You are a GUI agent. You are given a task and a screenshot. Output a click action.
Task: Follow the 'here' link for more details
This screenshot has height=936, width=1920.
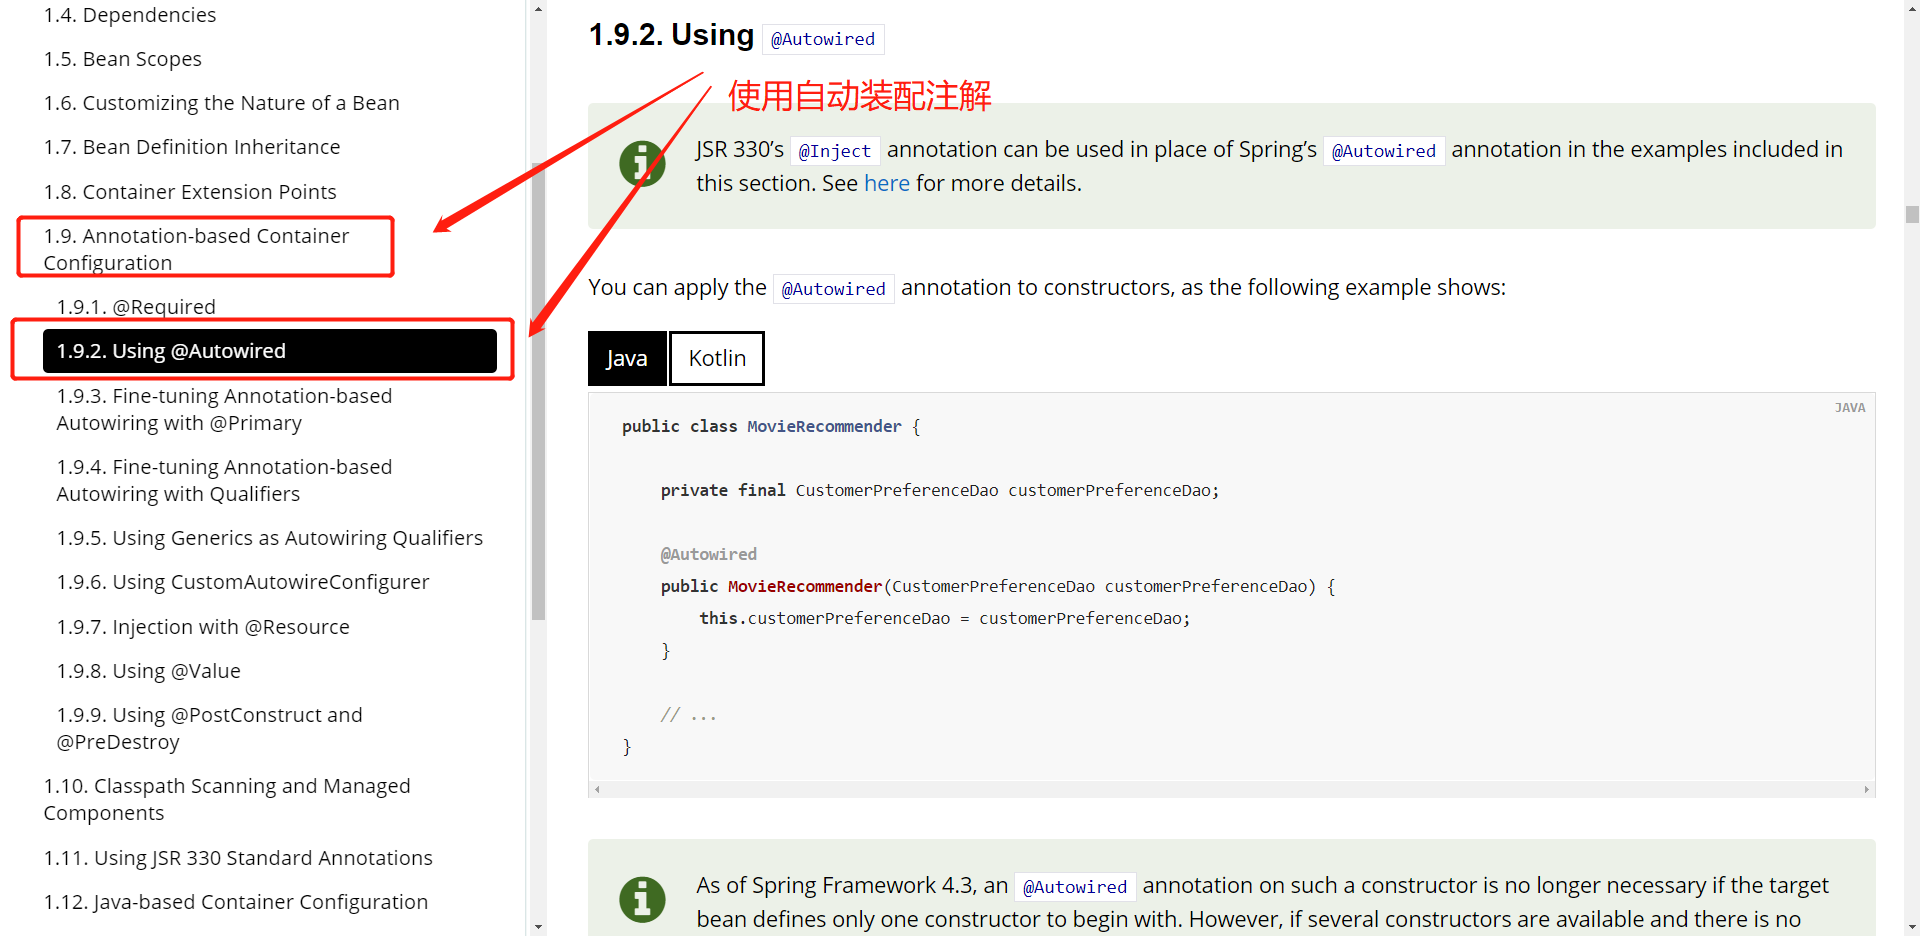(x=886, y=184)
